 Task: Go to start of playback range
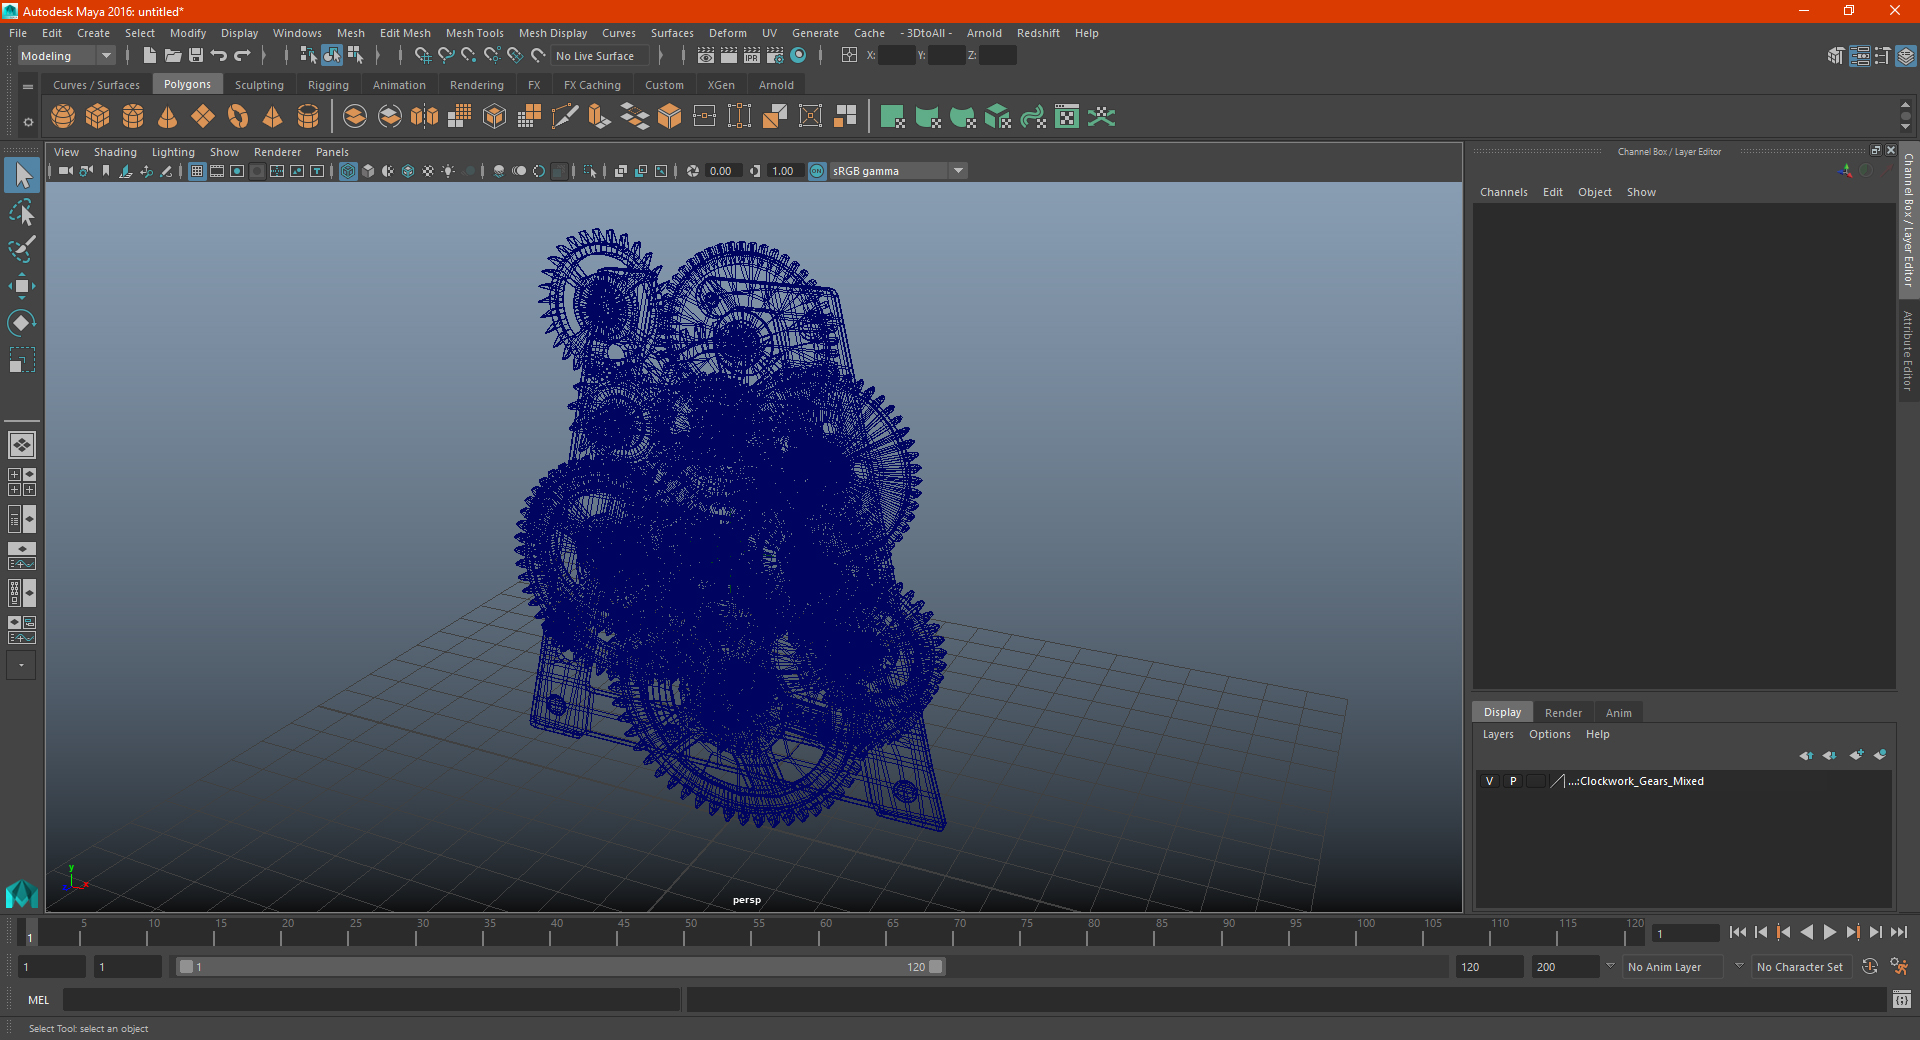tap(1738, 932)
